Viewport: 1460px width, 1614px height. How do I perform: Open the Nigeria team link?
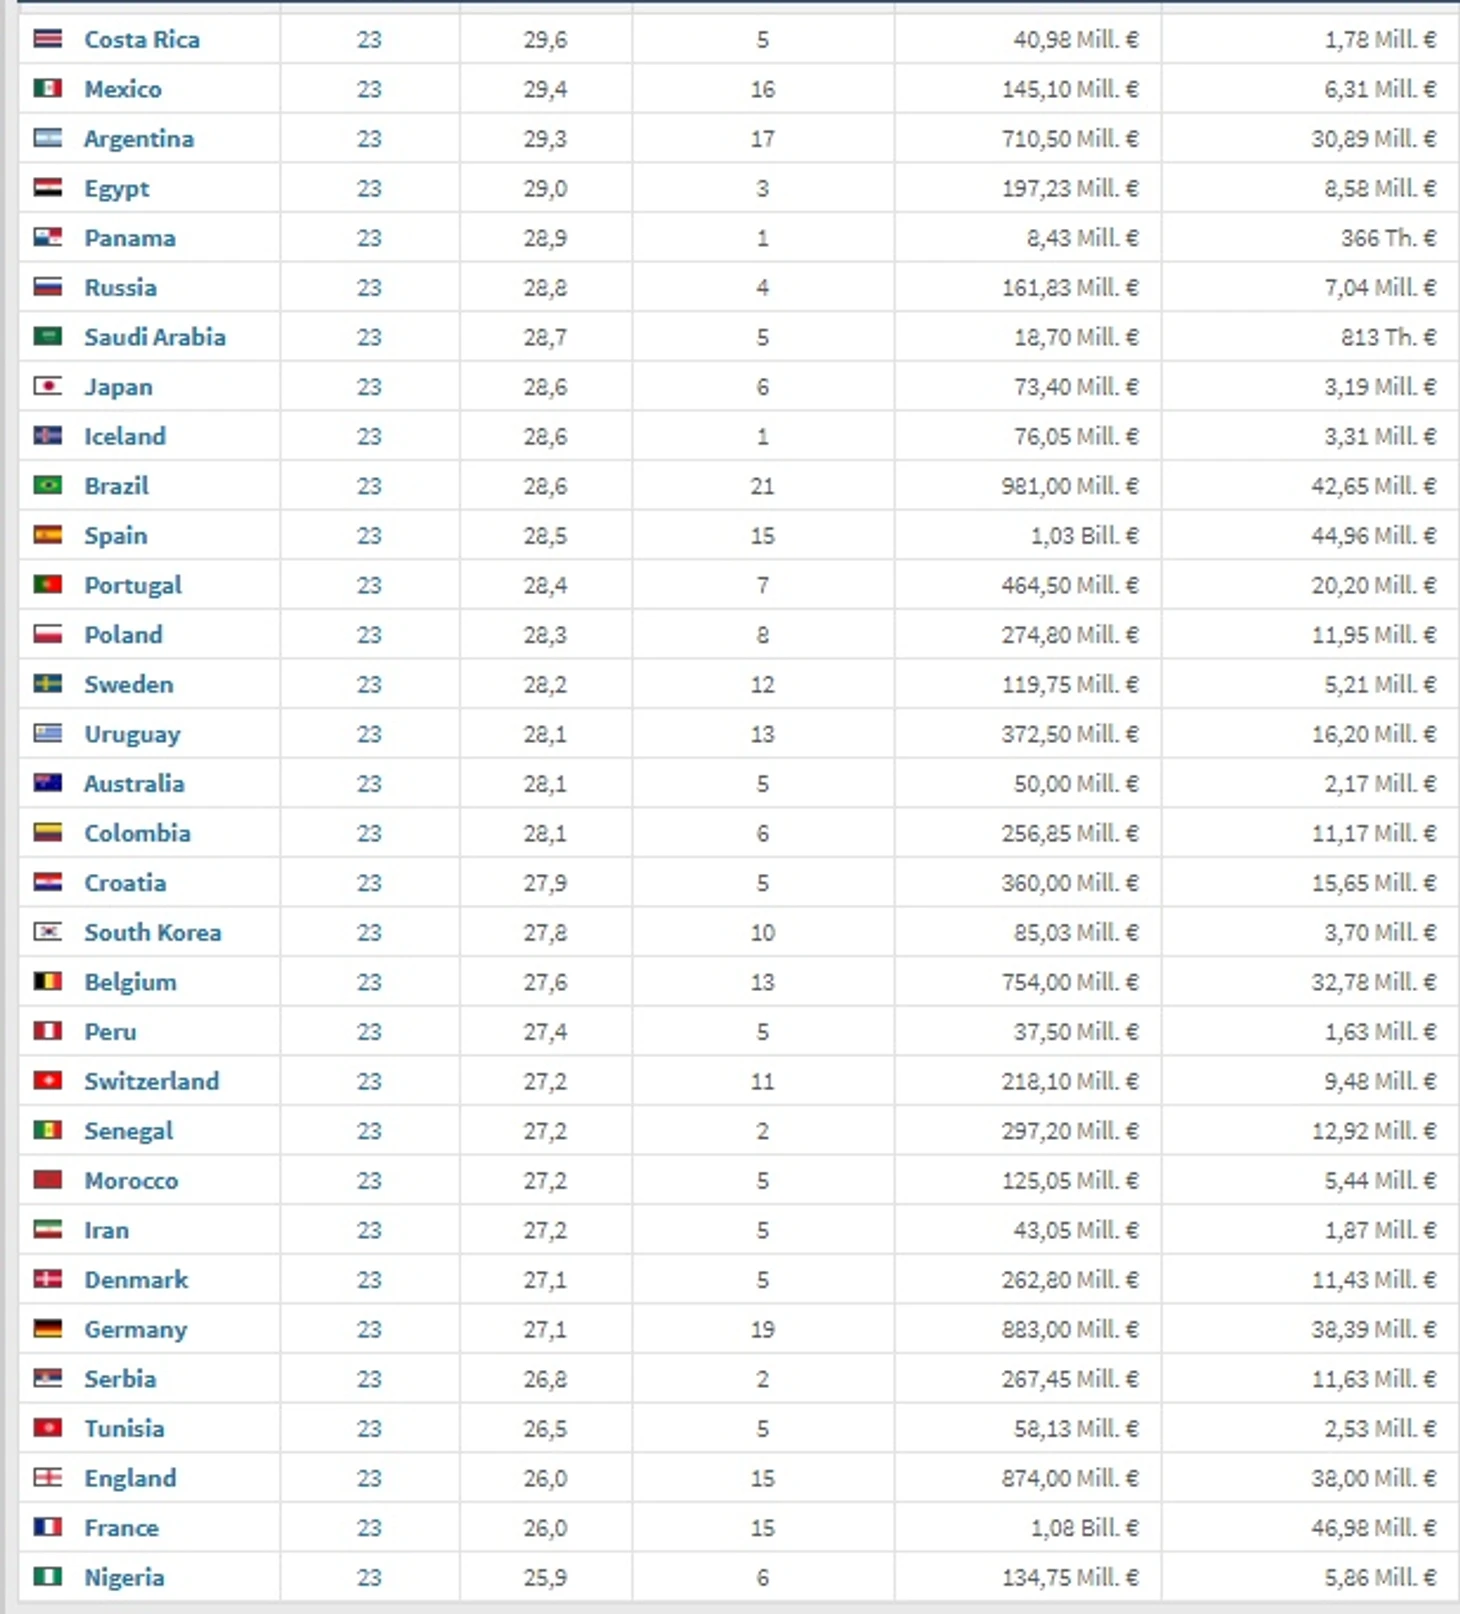point(124,1578)
